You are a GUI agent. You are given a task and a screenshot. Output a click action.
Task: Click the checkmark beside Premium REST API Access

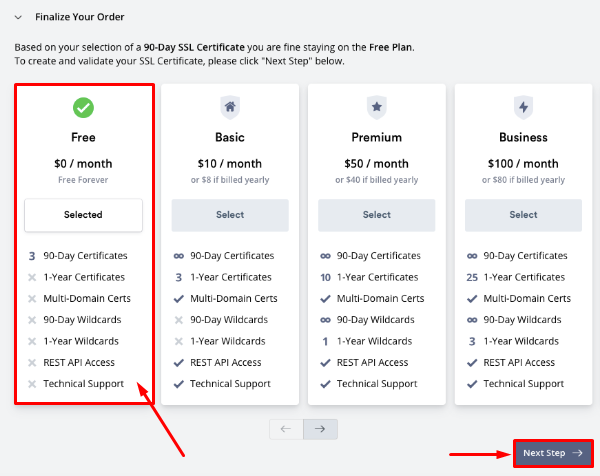click(325, 363)
